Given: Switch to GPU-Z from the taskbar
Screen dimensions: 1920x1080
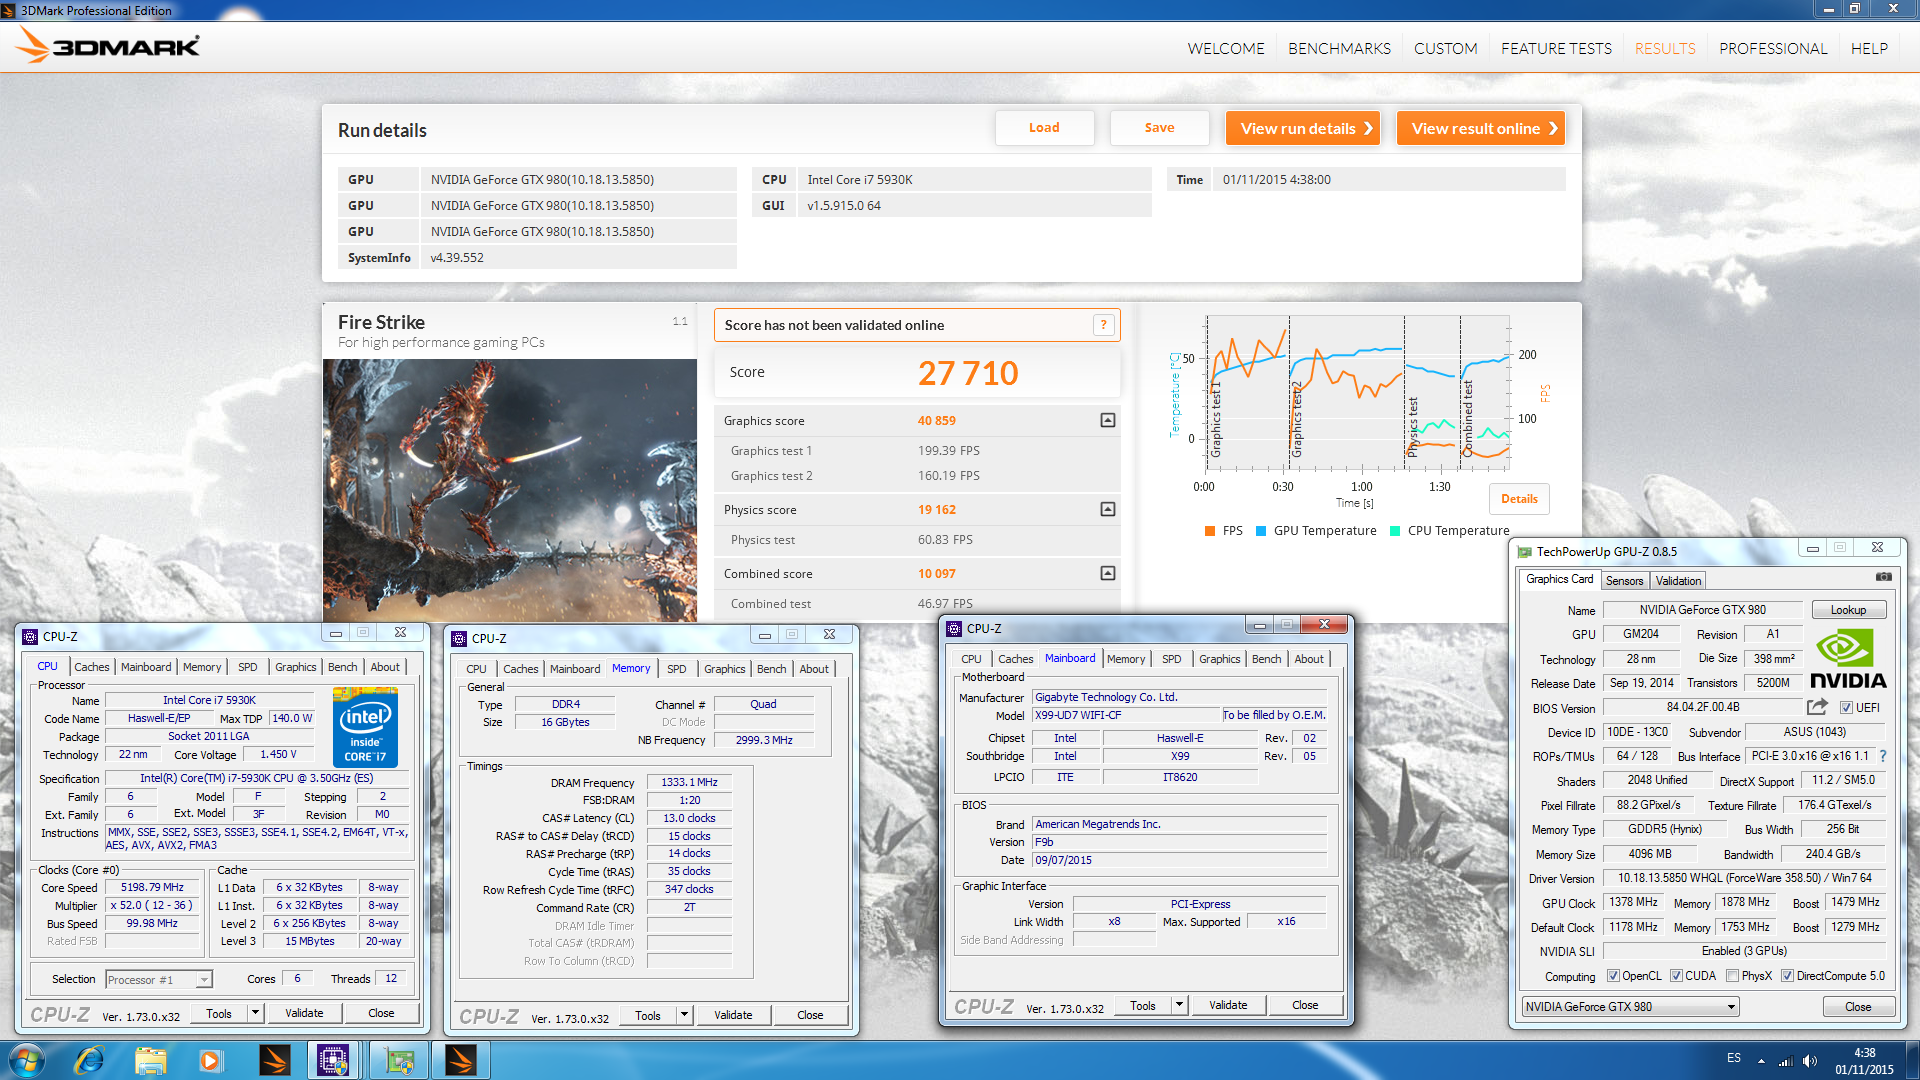Looking at the screenshot, I should tap(399, 1060).
